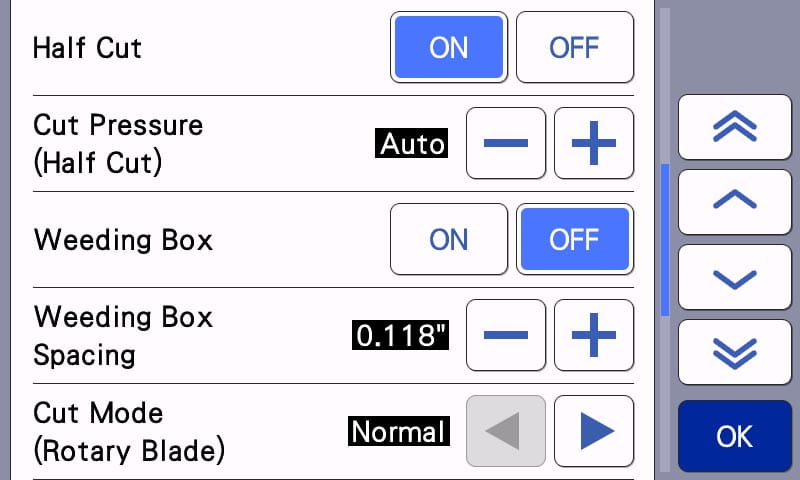Click the 0.118" spacing value
The height and width of the screenshot is (480, 800).
click(x=400, y=336)
